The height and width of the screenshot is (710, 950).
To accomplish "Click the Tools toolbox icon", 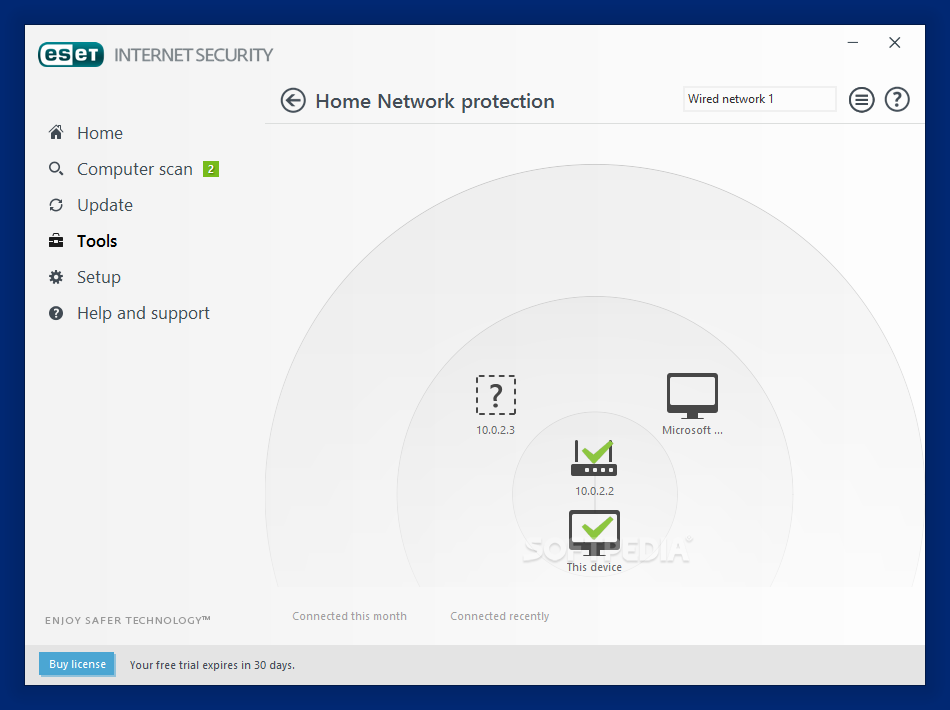I will (56, 241).
